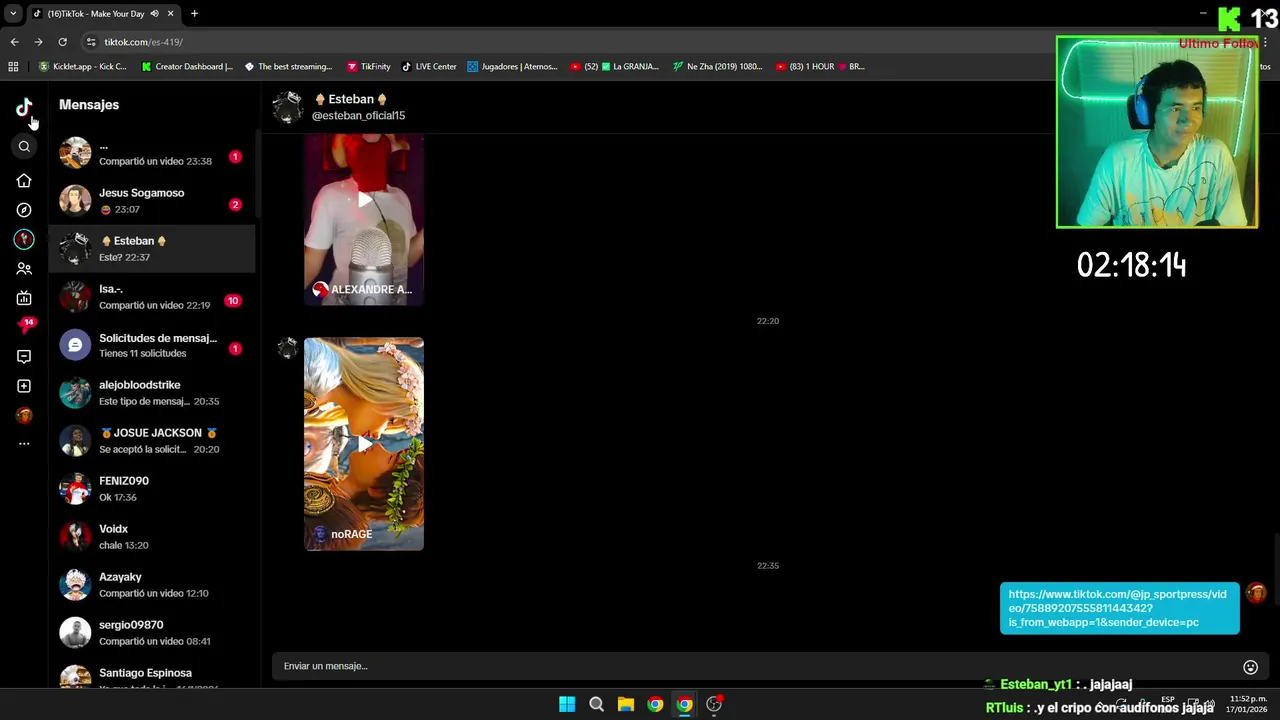1280x720 pixels.
Task: Open the emoji picker in message box
Action: [x=1250, y=667]
